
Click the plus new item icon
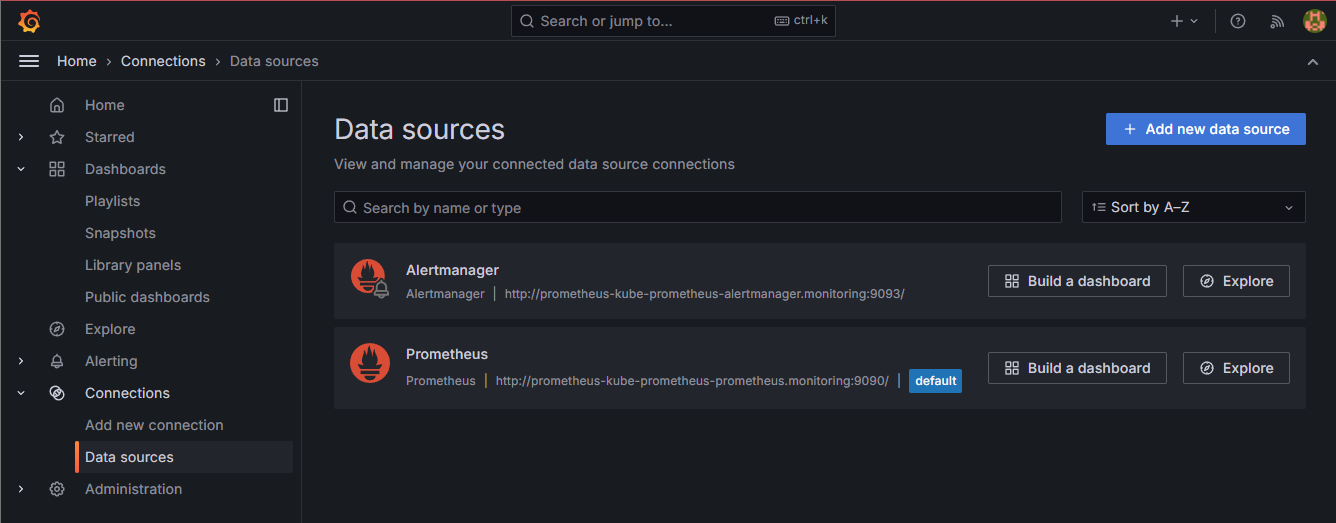tap(1177, 21)
